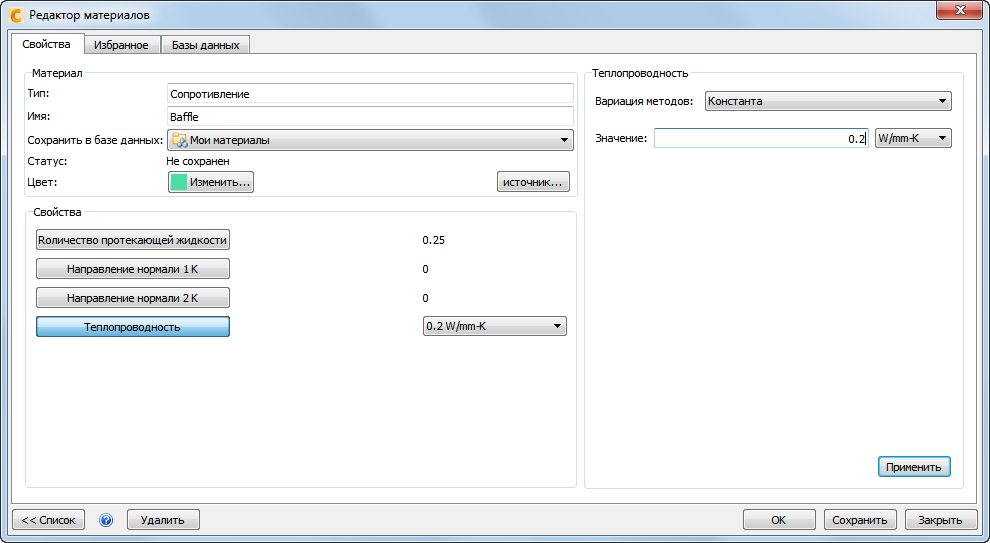990x543 pixels.
Task: Open the Избранное tab
Action: [121, 45]
